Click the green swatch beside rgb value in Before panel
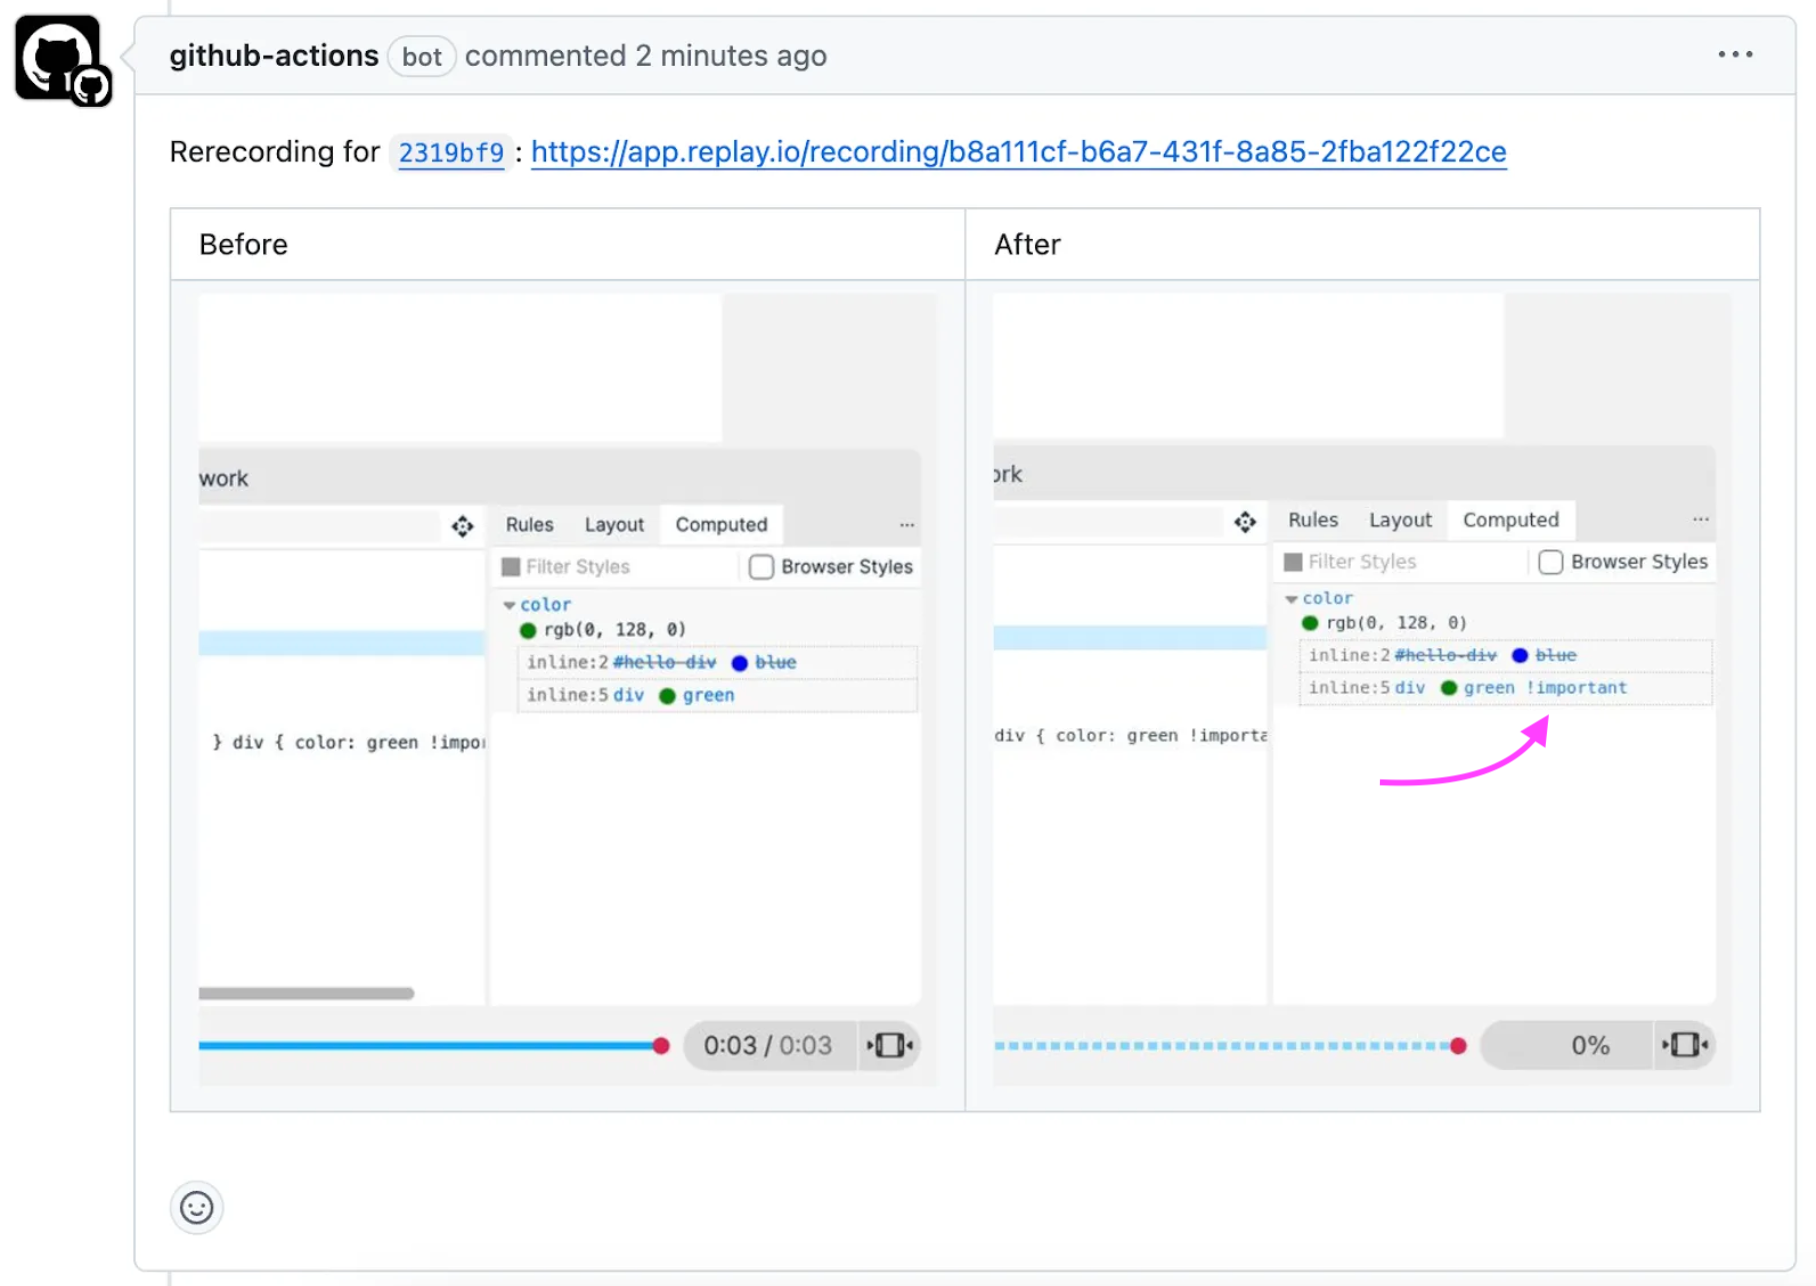 [528, 631]
